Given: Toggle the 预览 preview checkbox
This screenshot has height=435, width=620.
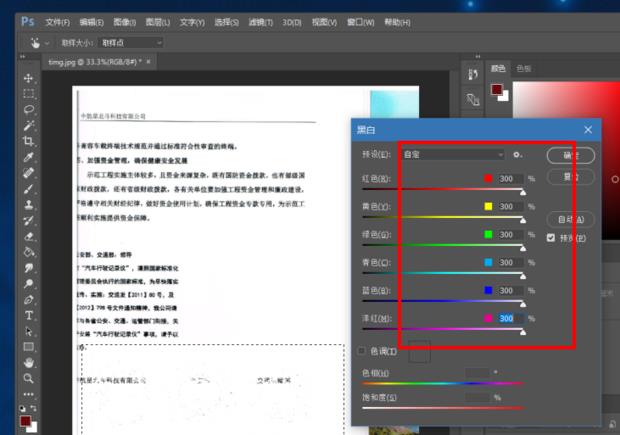Looking at the screenshot, I should point(551,238).
